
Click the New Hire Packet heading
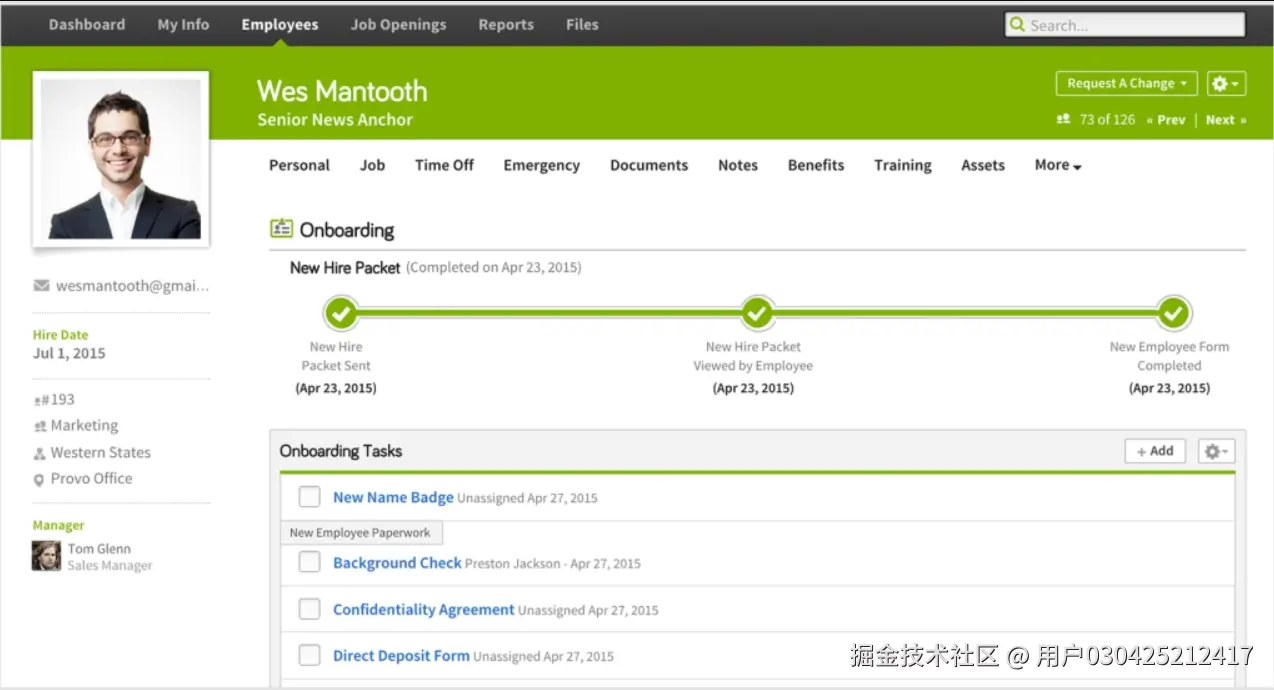click(x=345, y=267)
